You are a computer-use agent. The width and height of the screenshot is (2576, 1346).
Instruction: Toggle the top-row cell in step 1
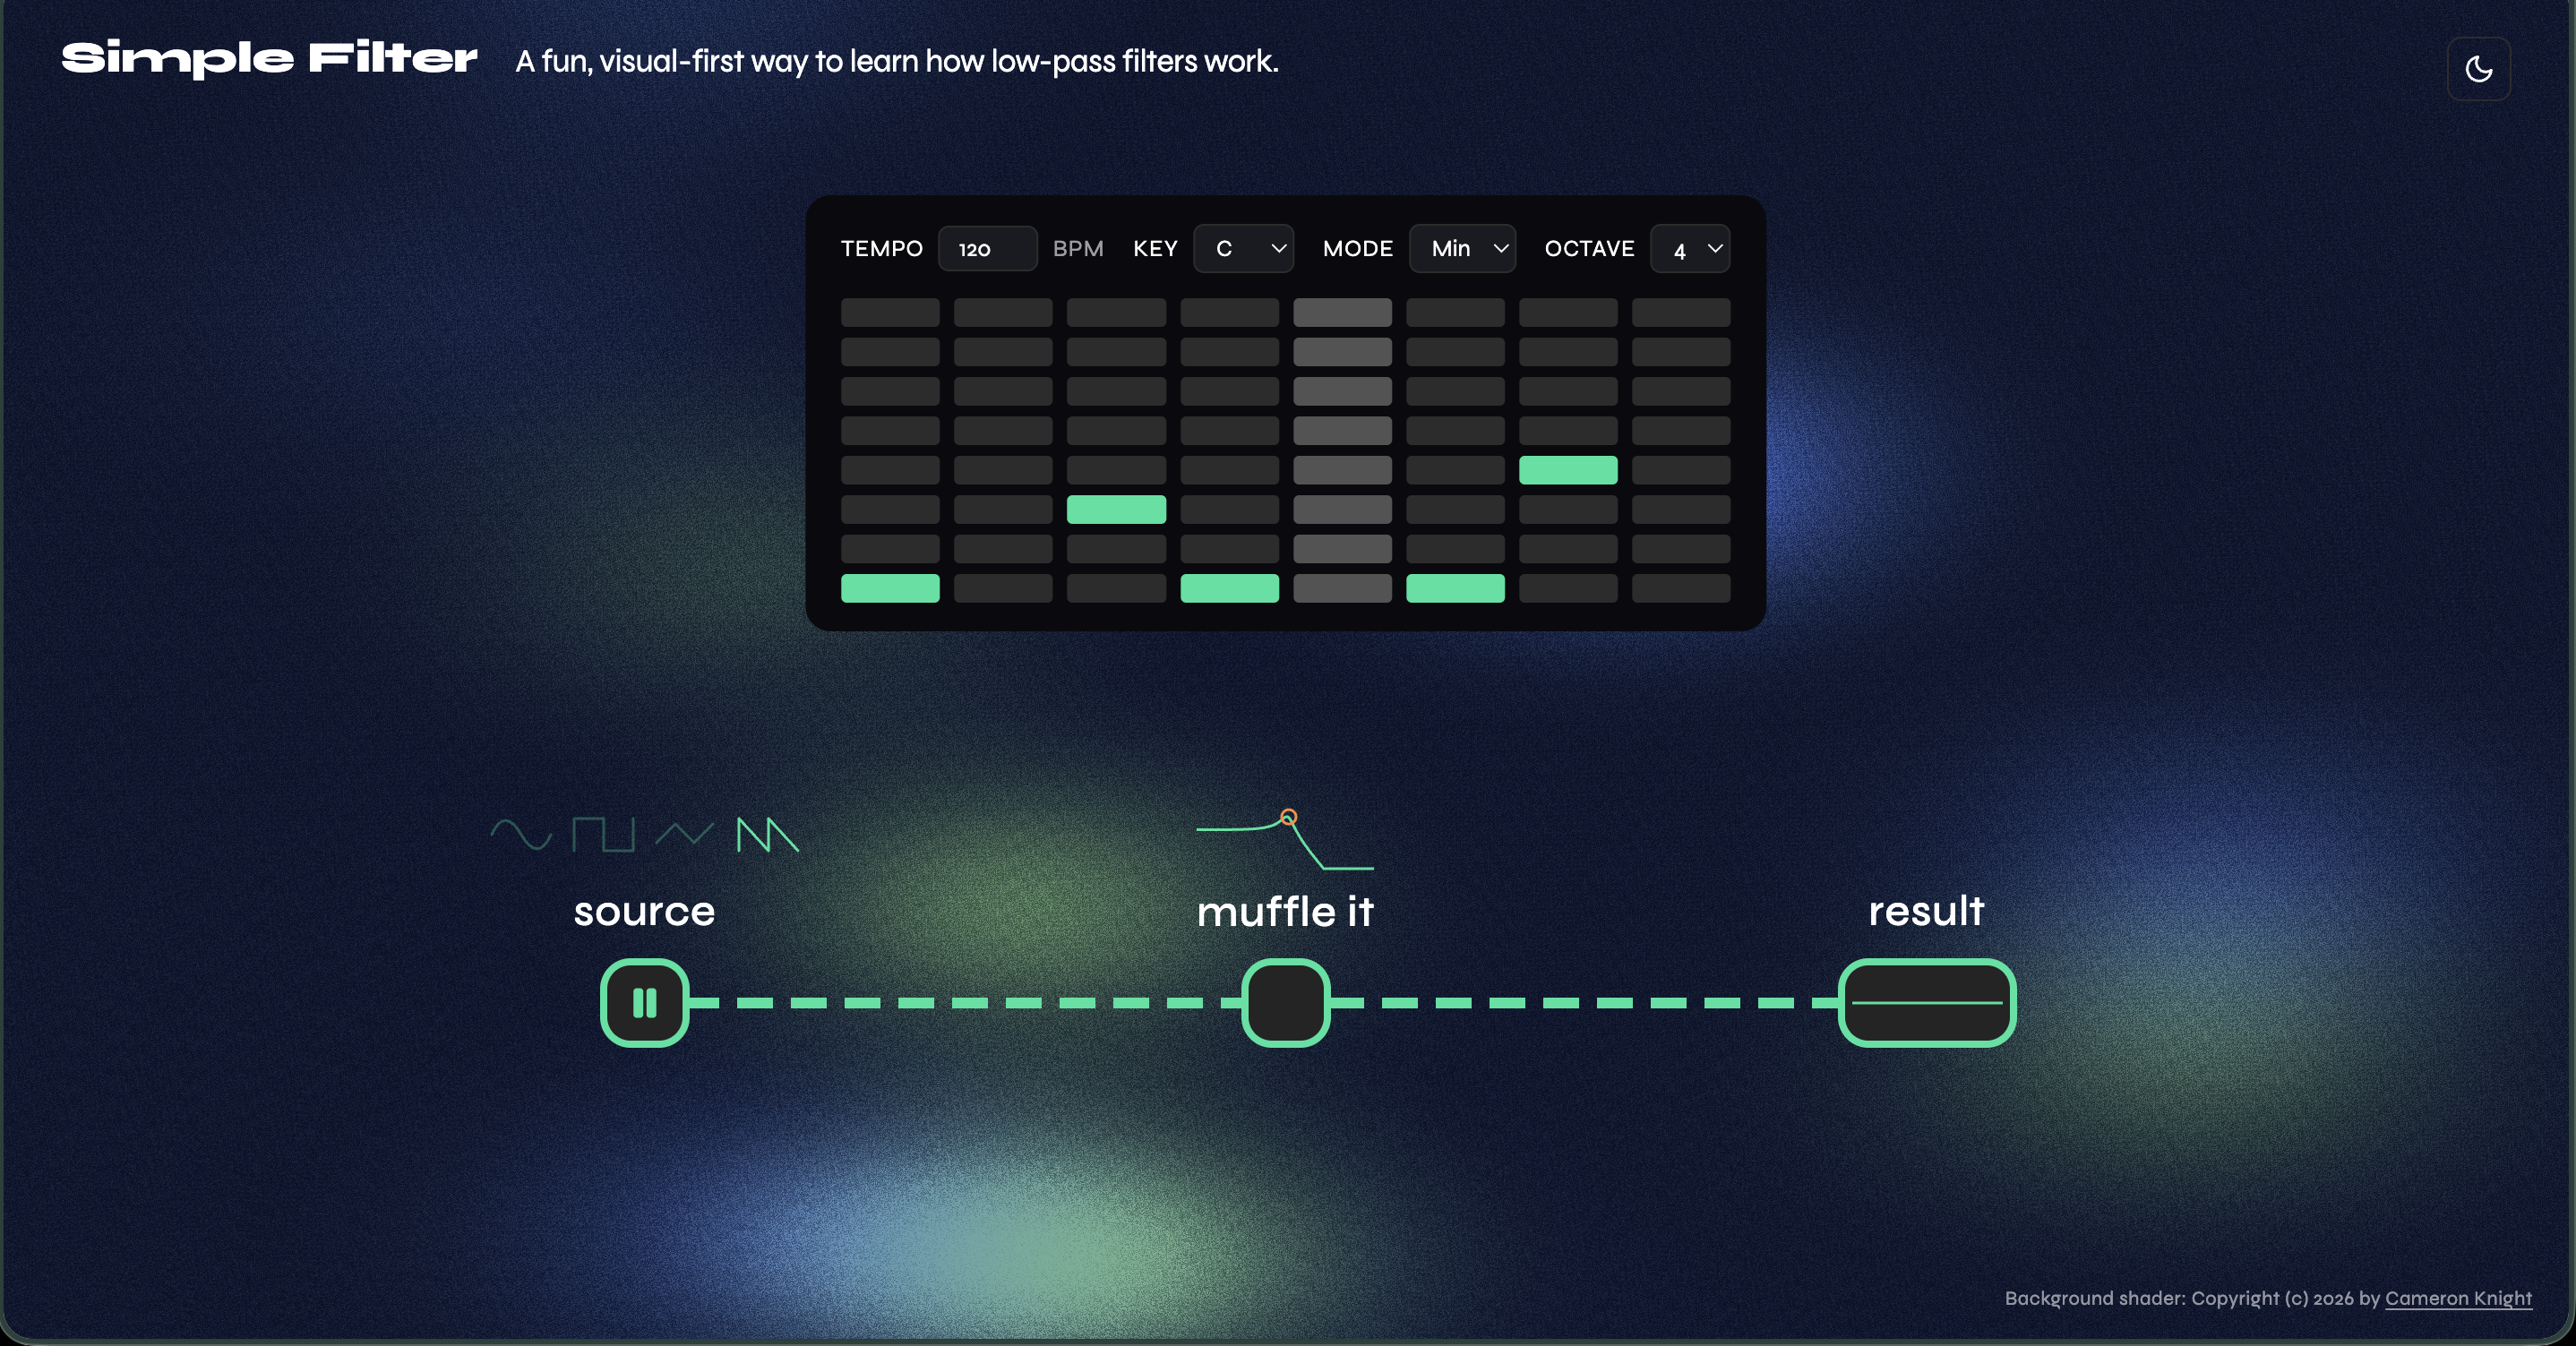tap(890, 312)
